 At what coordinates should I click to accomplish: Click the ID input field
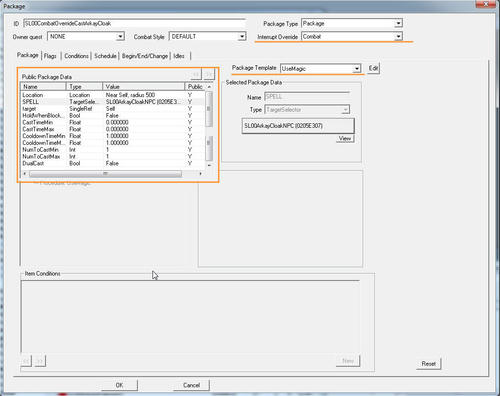134,23
